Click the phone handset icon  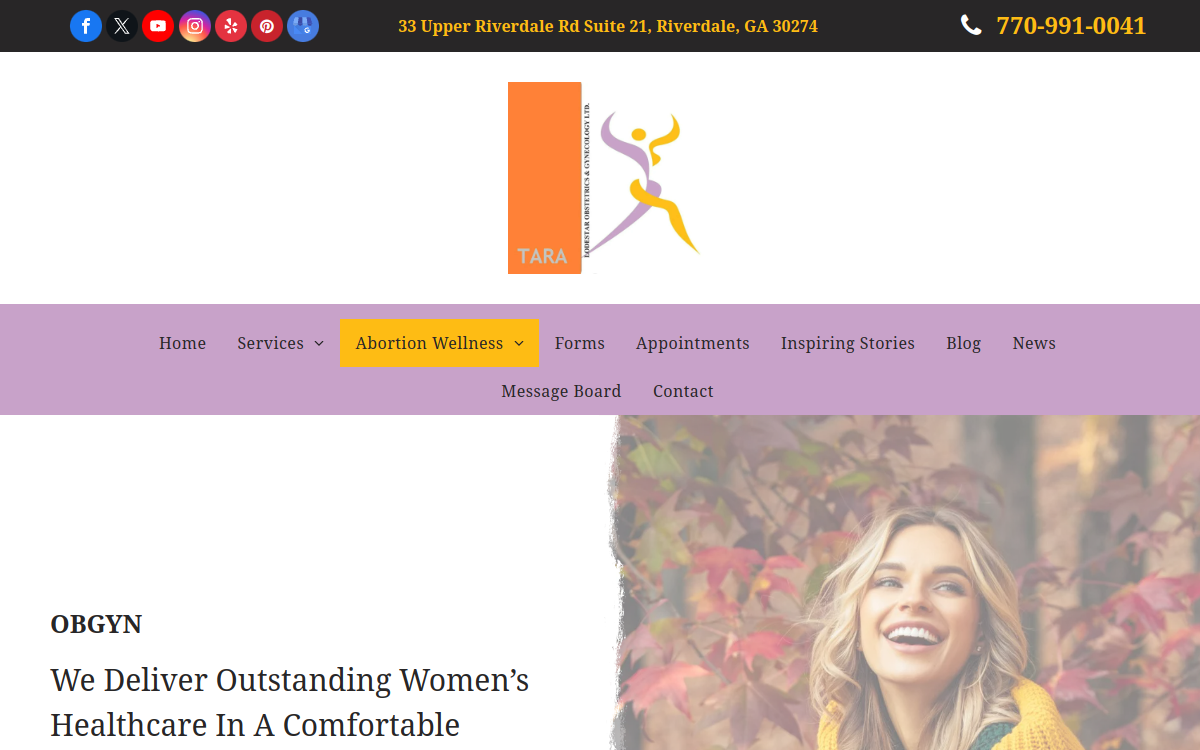point(971,25)
